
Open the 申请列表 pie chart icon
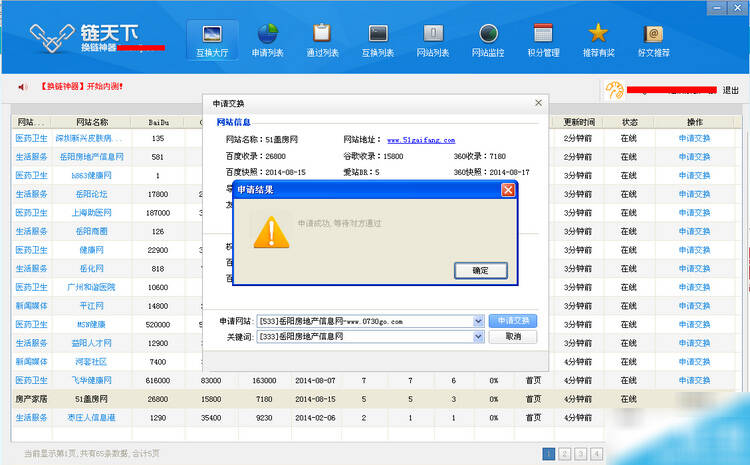click(267, 40)
